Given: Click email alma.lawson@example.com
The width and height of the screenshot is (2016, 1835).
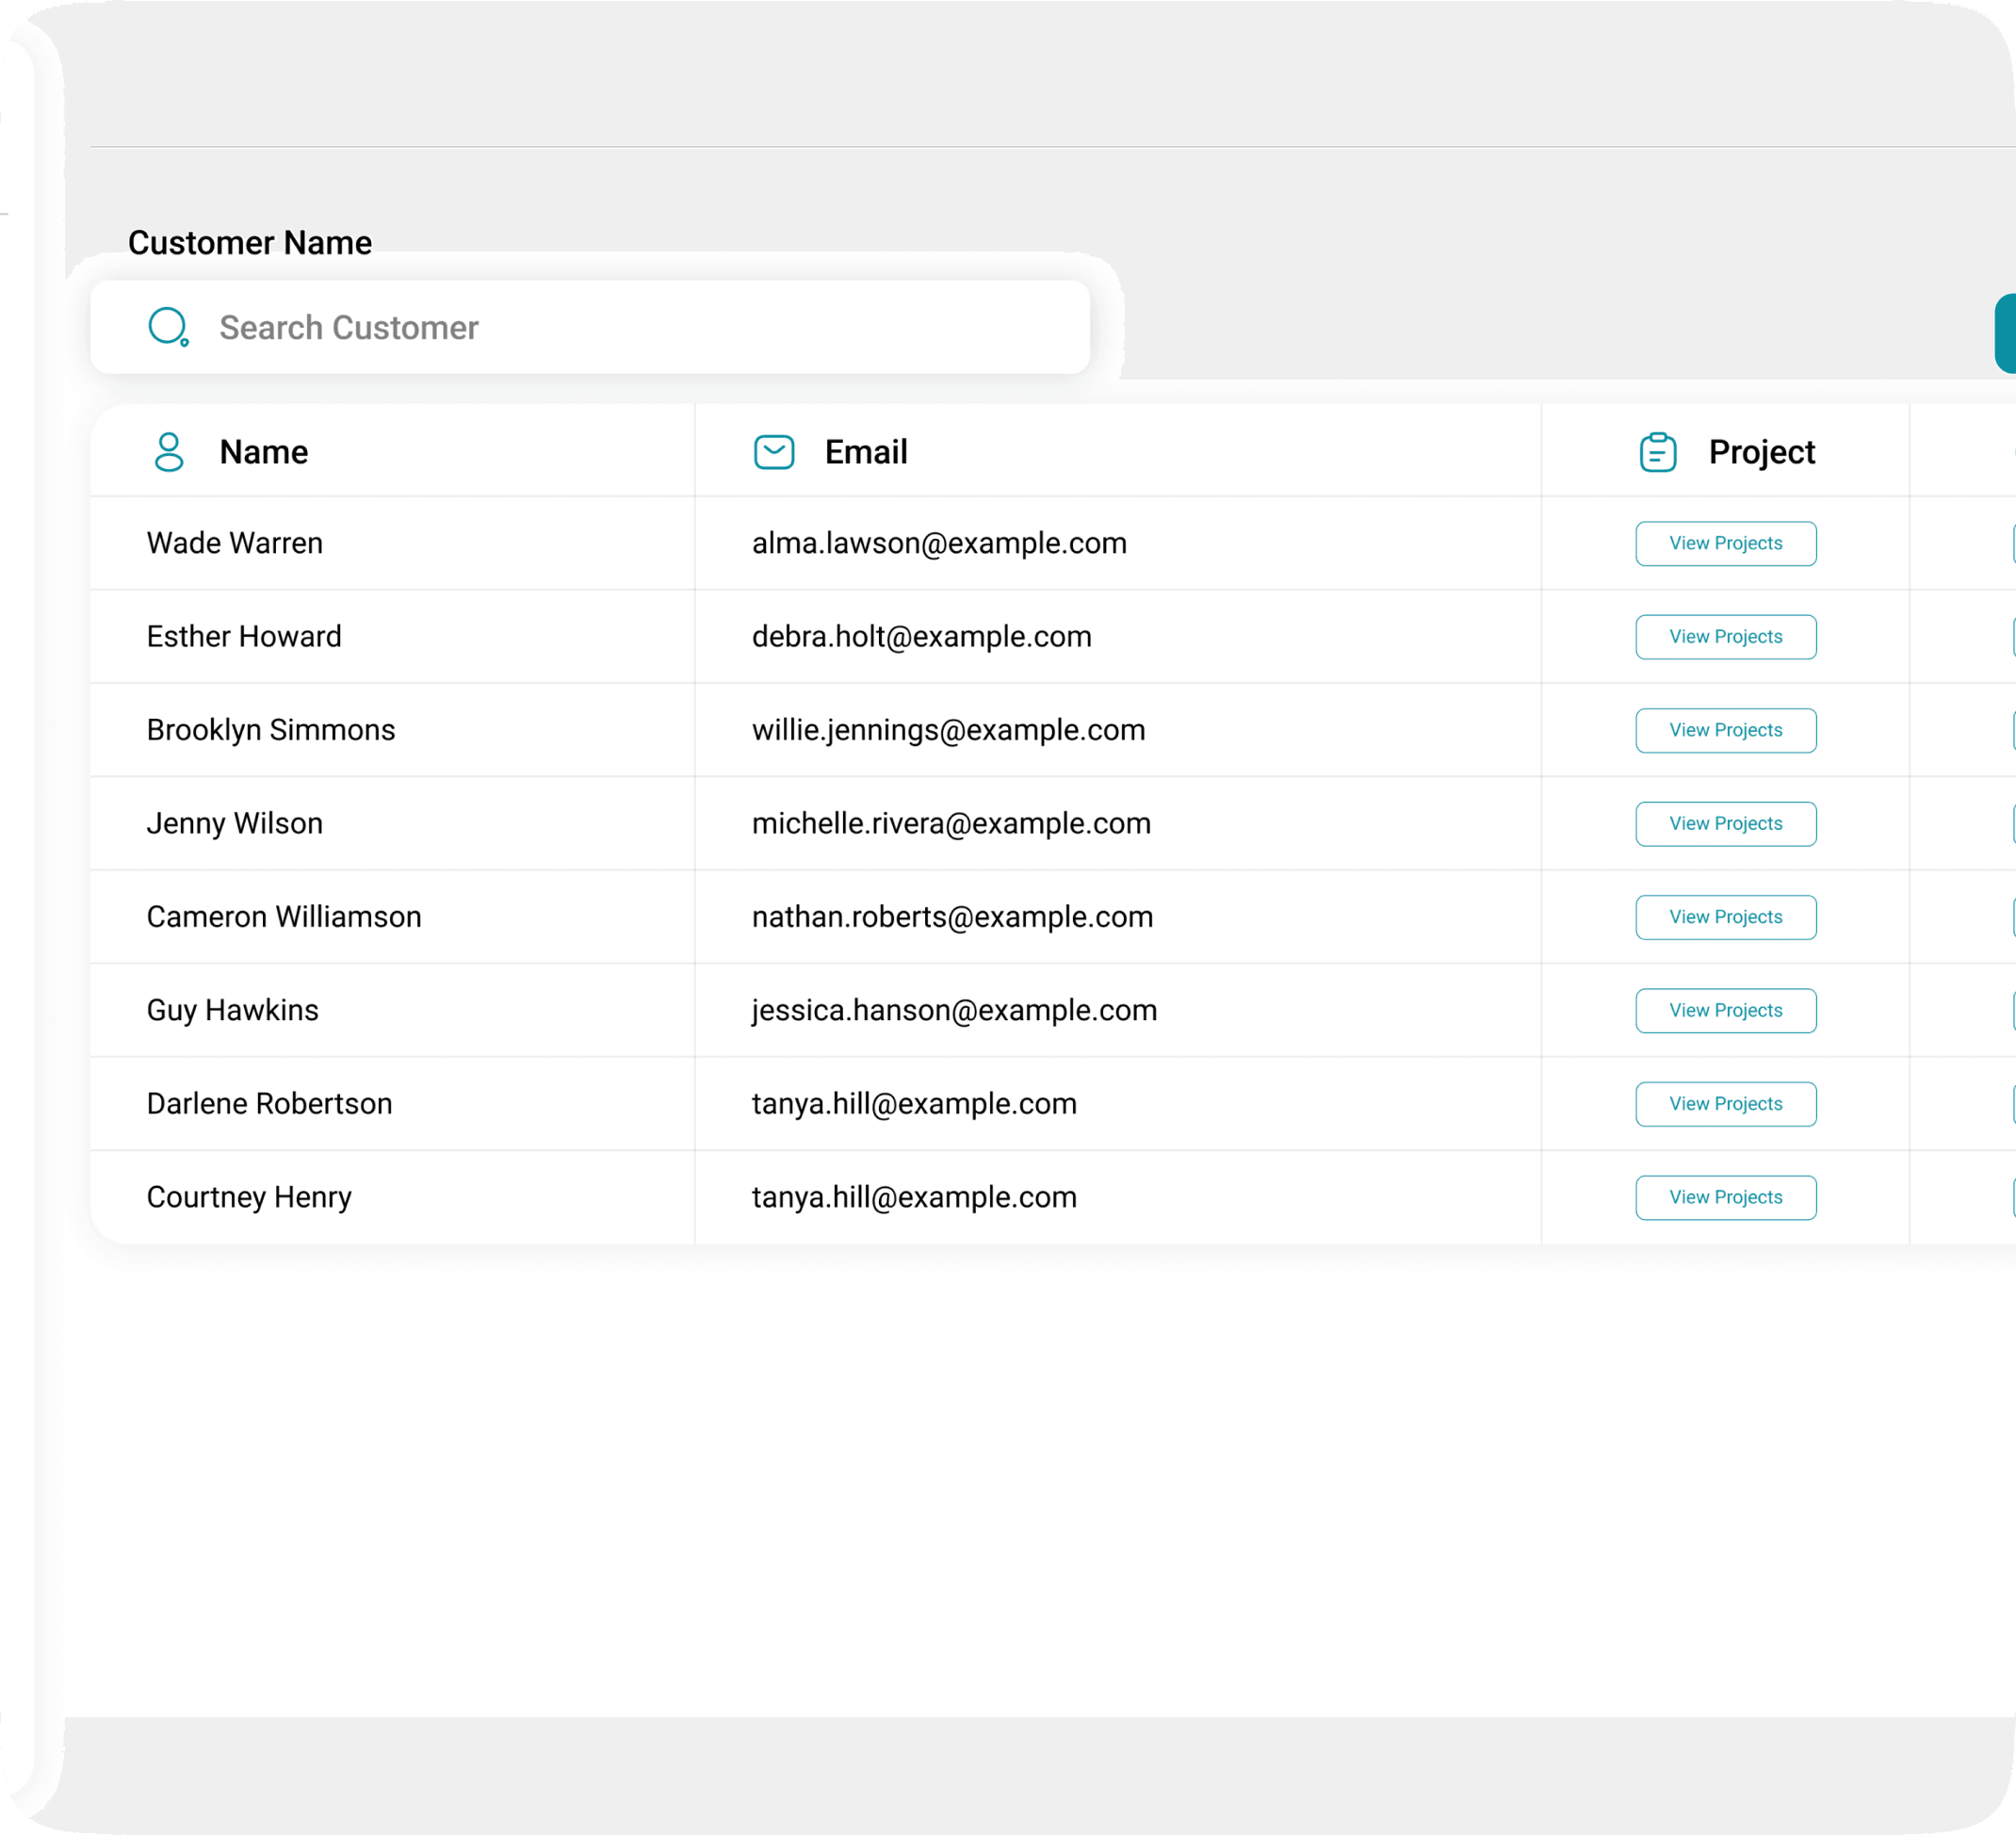Looking at the screenshot, I should (x=939, y=543).
